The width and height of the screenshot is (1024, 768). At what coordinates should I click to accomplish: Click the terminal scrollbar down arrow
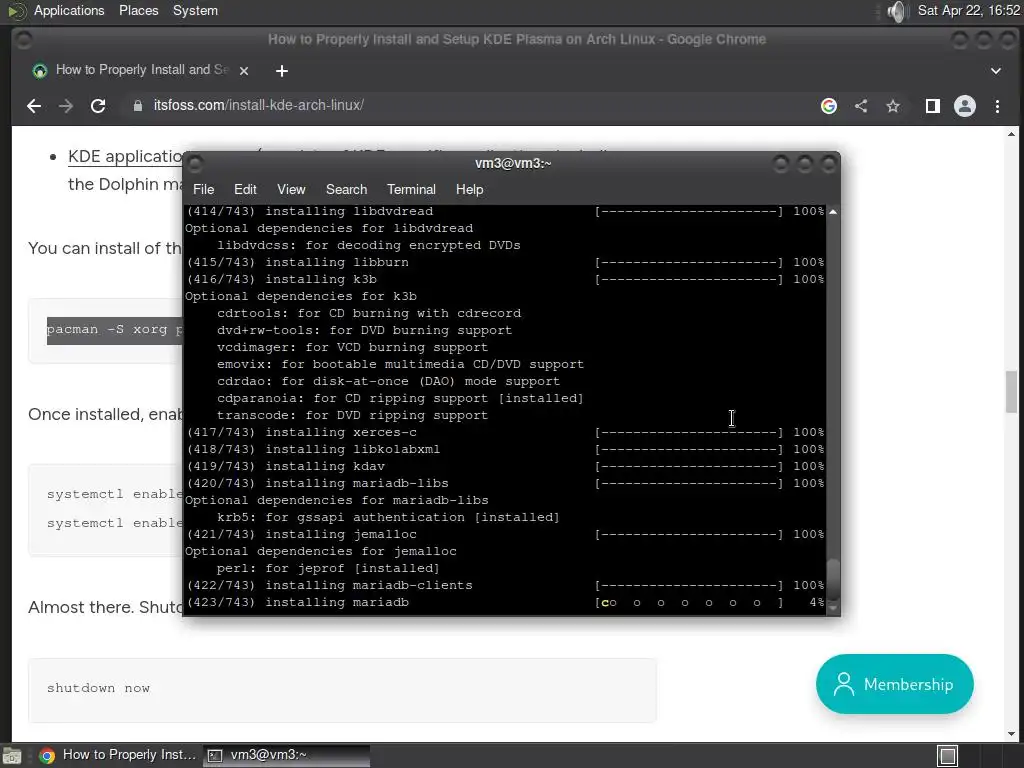click(833, 607)
